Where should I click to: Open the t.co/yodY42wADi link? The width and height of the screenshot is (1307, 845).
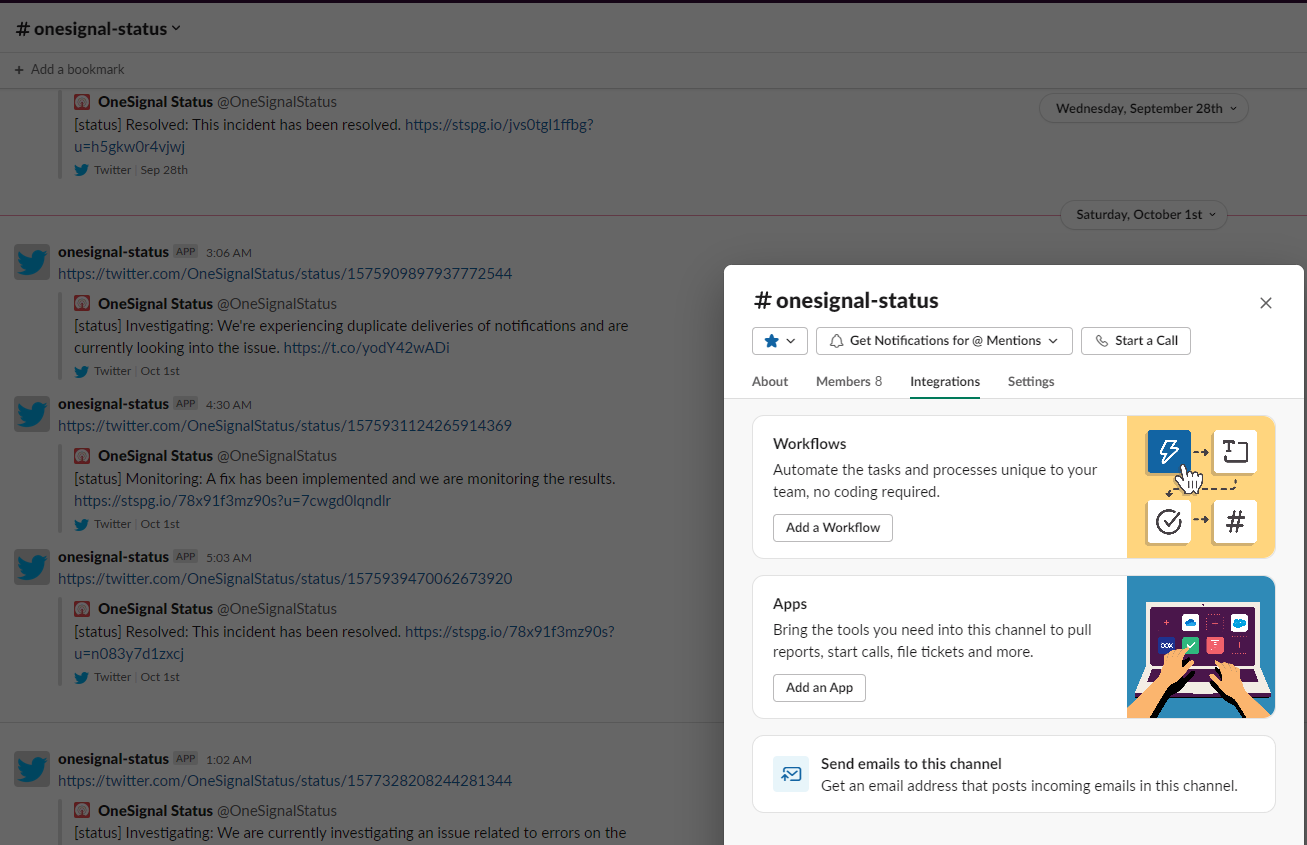coord(367,348)
